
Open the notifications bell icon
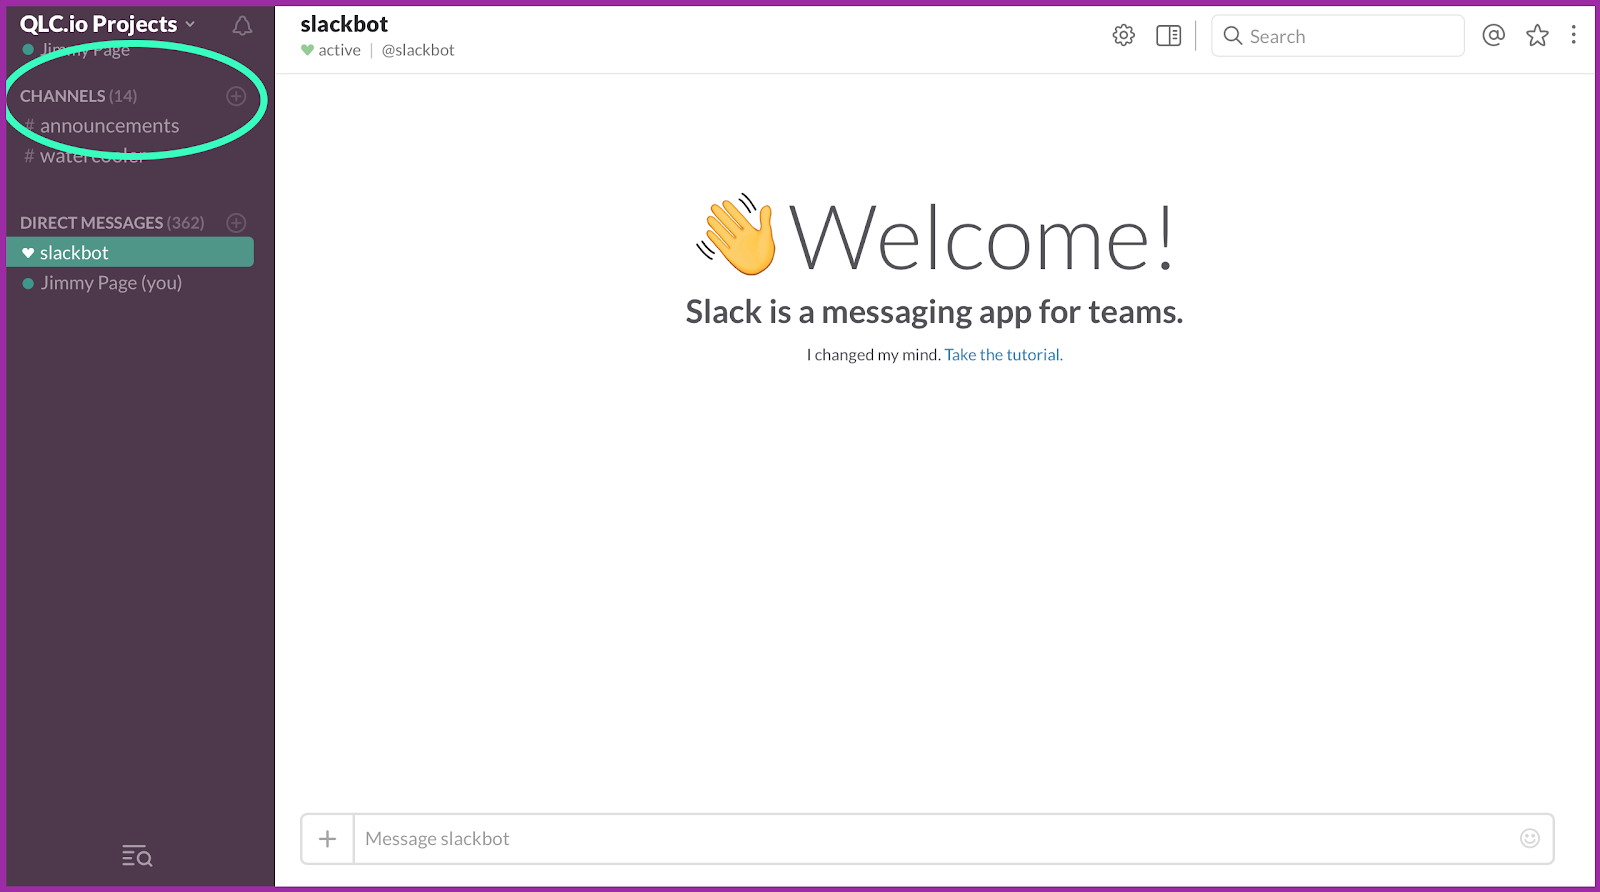pyautogui.click(x=242, y=26)
